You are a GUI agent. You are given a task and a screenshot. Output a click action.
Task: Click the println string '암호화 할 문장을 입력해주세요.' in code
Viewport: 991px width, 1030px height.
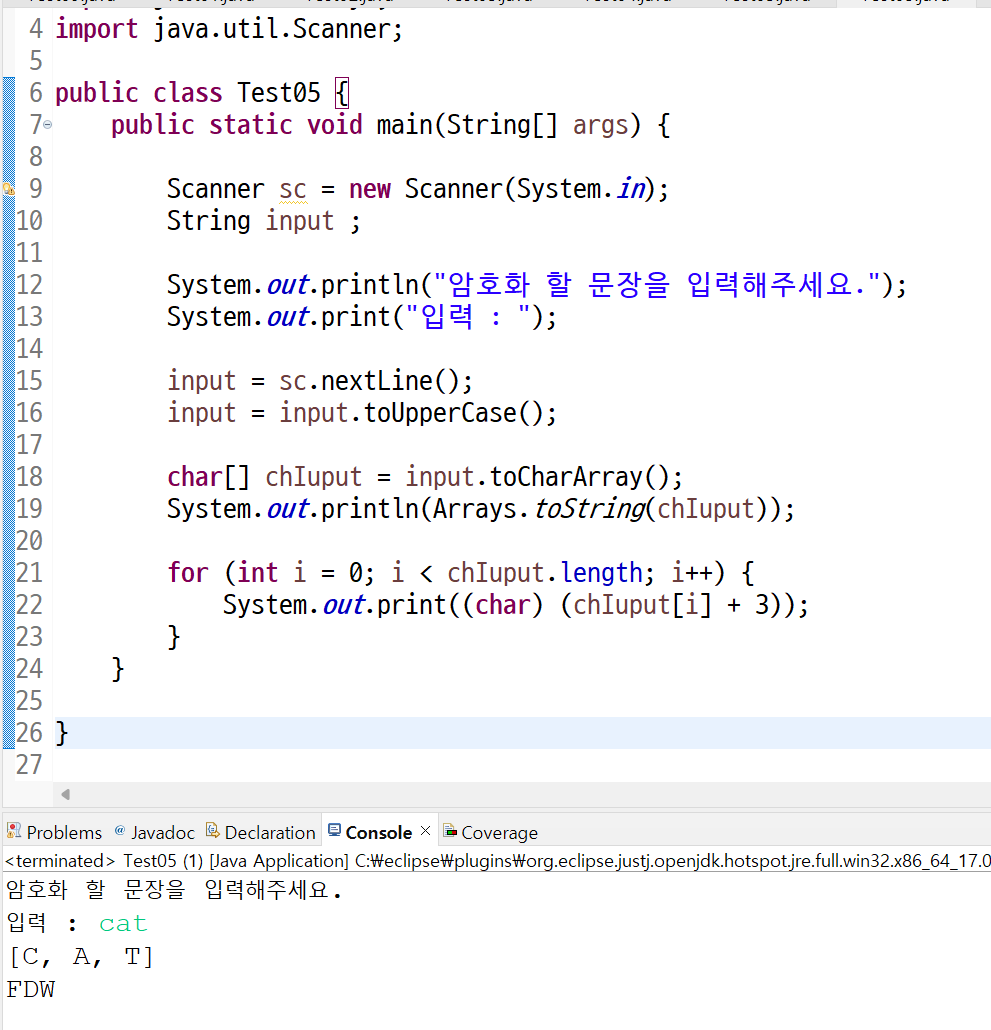tap(657, 285)
